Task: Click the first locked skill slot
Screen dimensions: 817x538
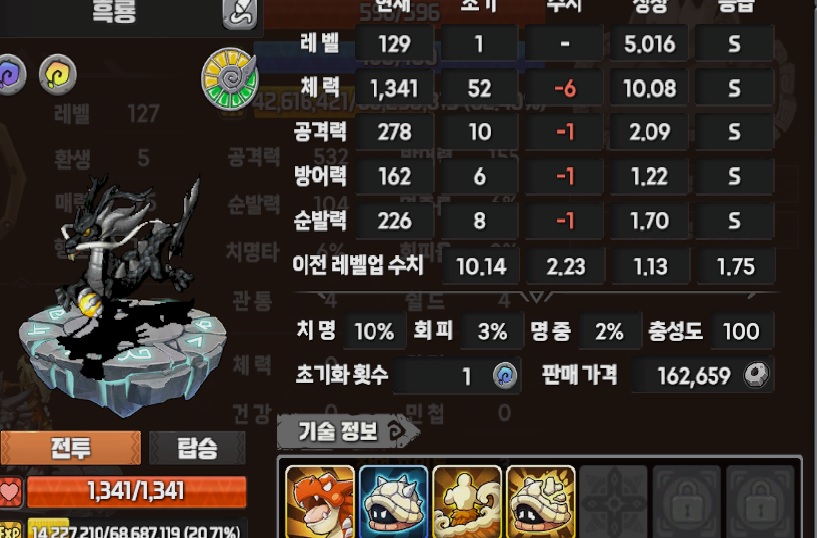Action: (687, 502)
